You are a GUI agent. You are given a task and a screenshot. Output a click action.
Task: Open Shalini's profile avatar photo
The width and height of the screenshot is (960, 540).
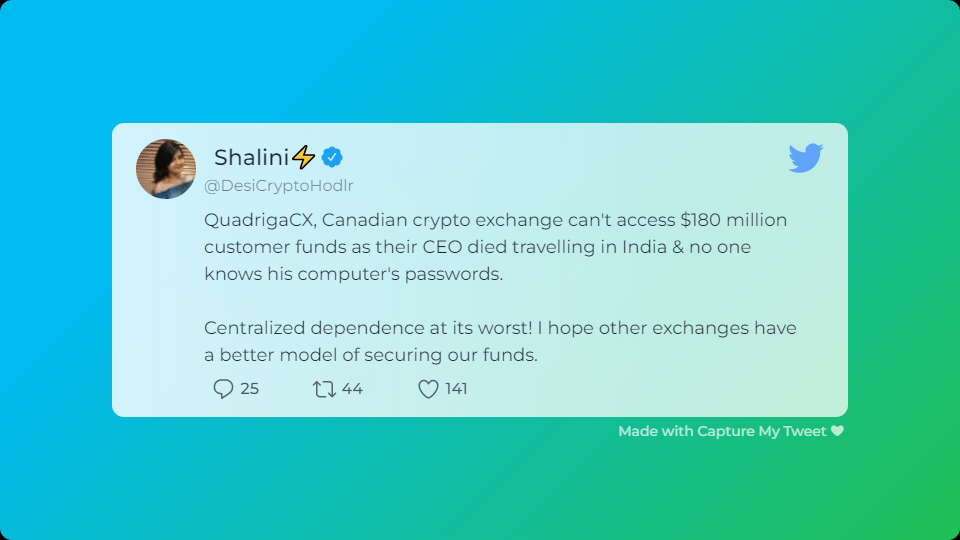pyautogui.click(x=166, y=169)
